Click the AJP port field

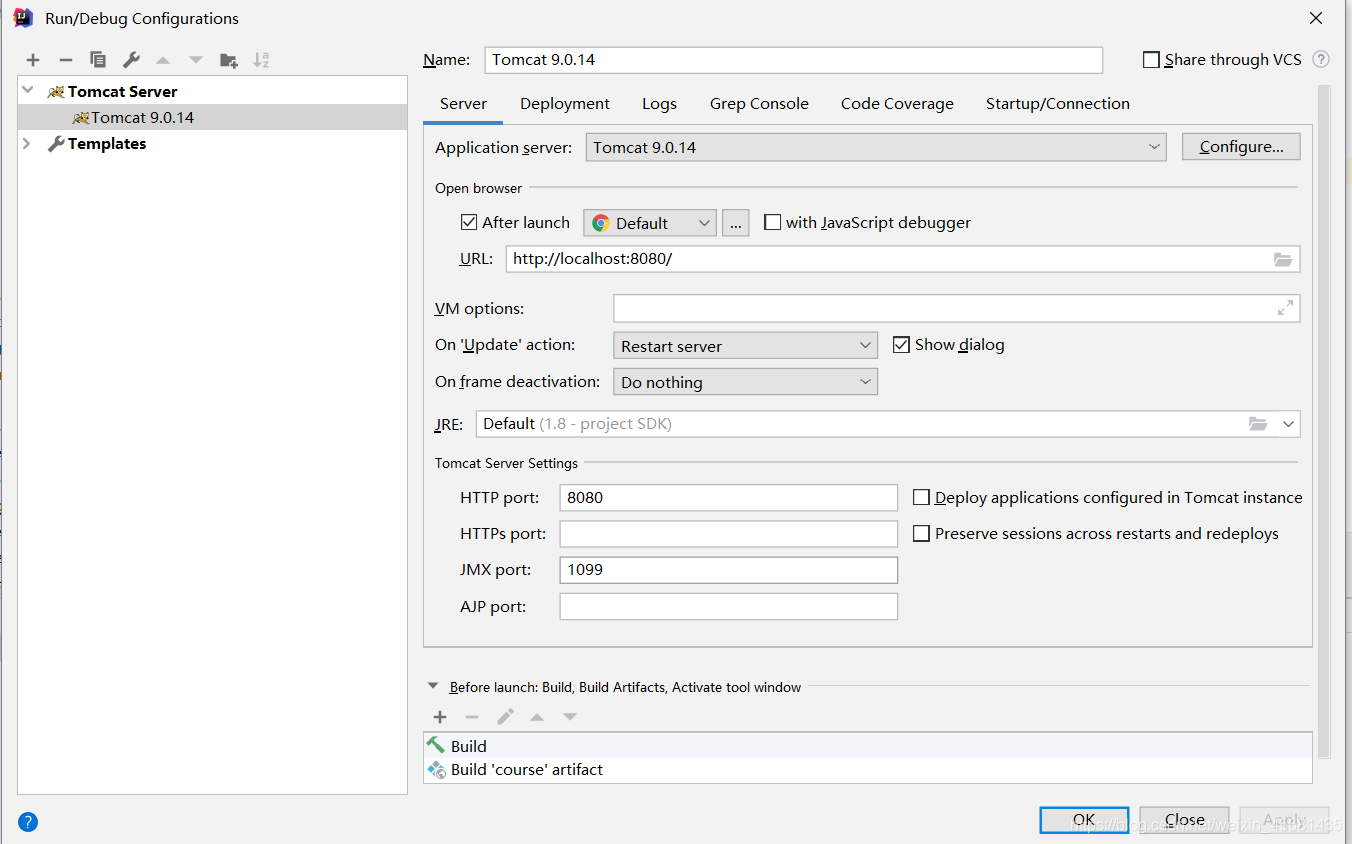tap(729, 606)
